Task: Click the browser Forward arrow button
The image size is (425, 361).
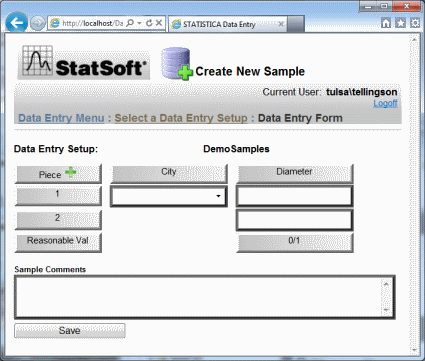Action: (37, 23)
